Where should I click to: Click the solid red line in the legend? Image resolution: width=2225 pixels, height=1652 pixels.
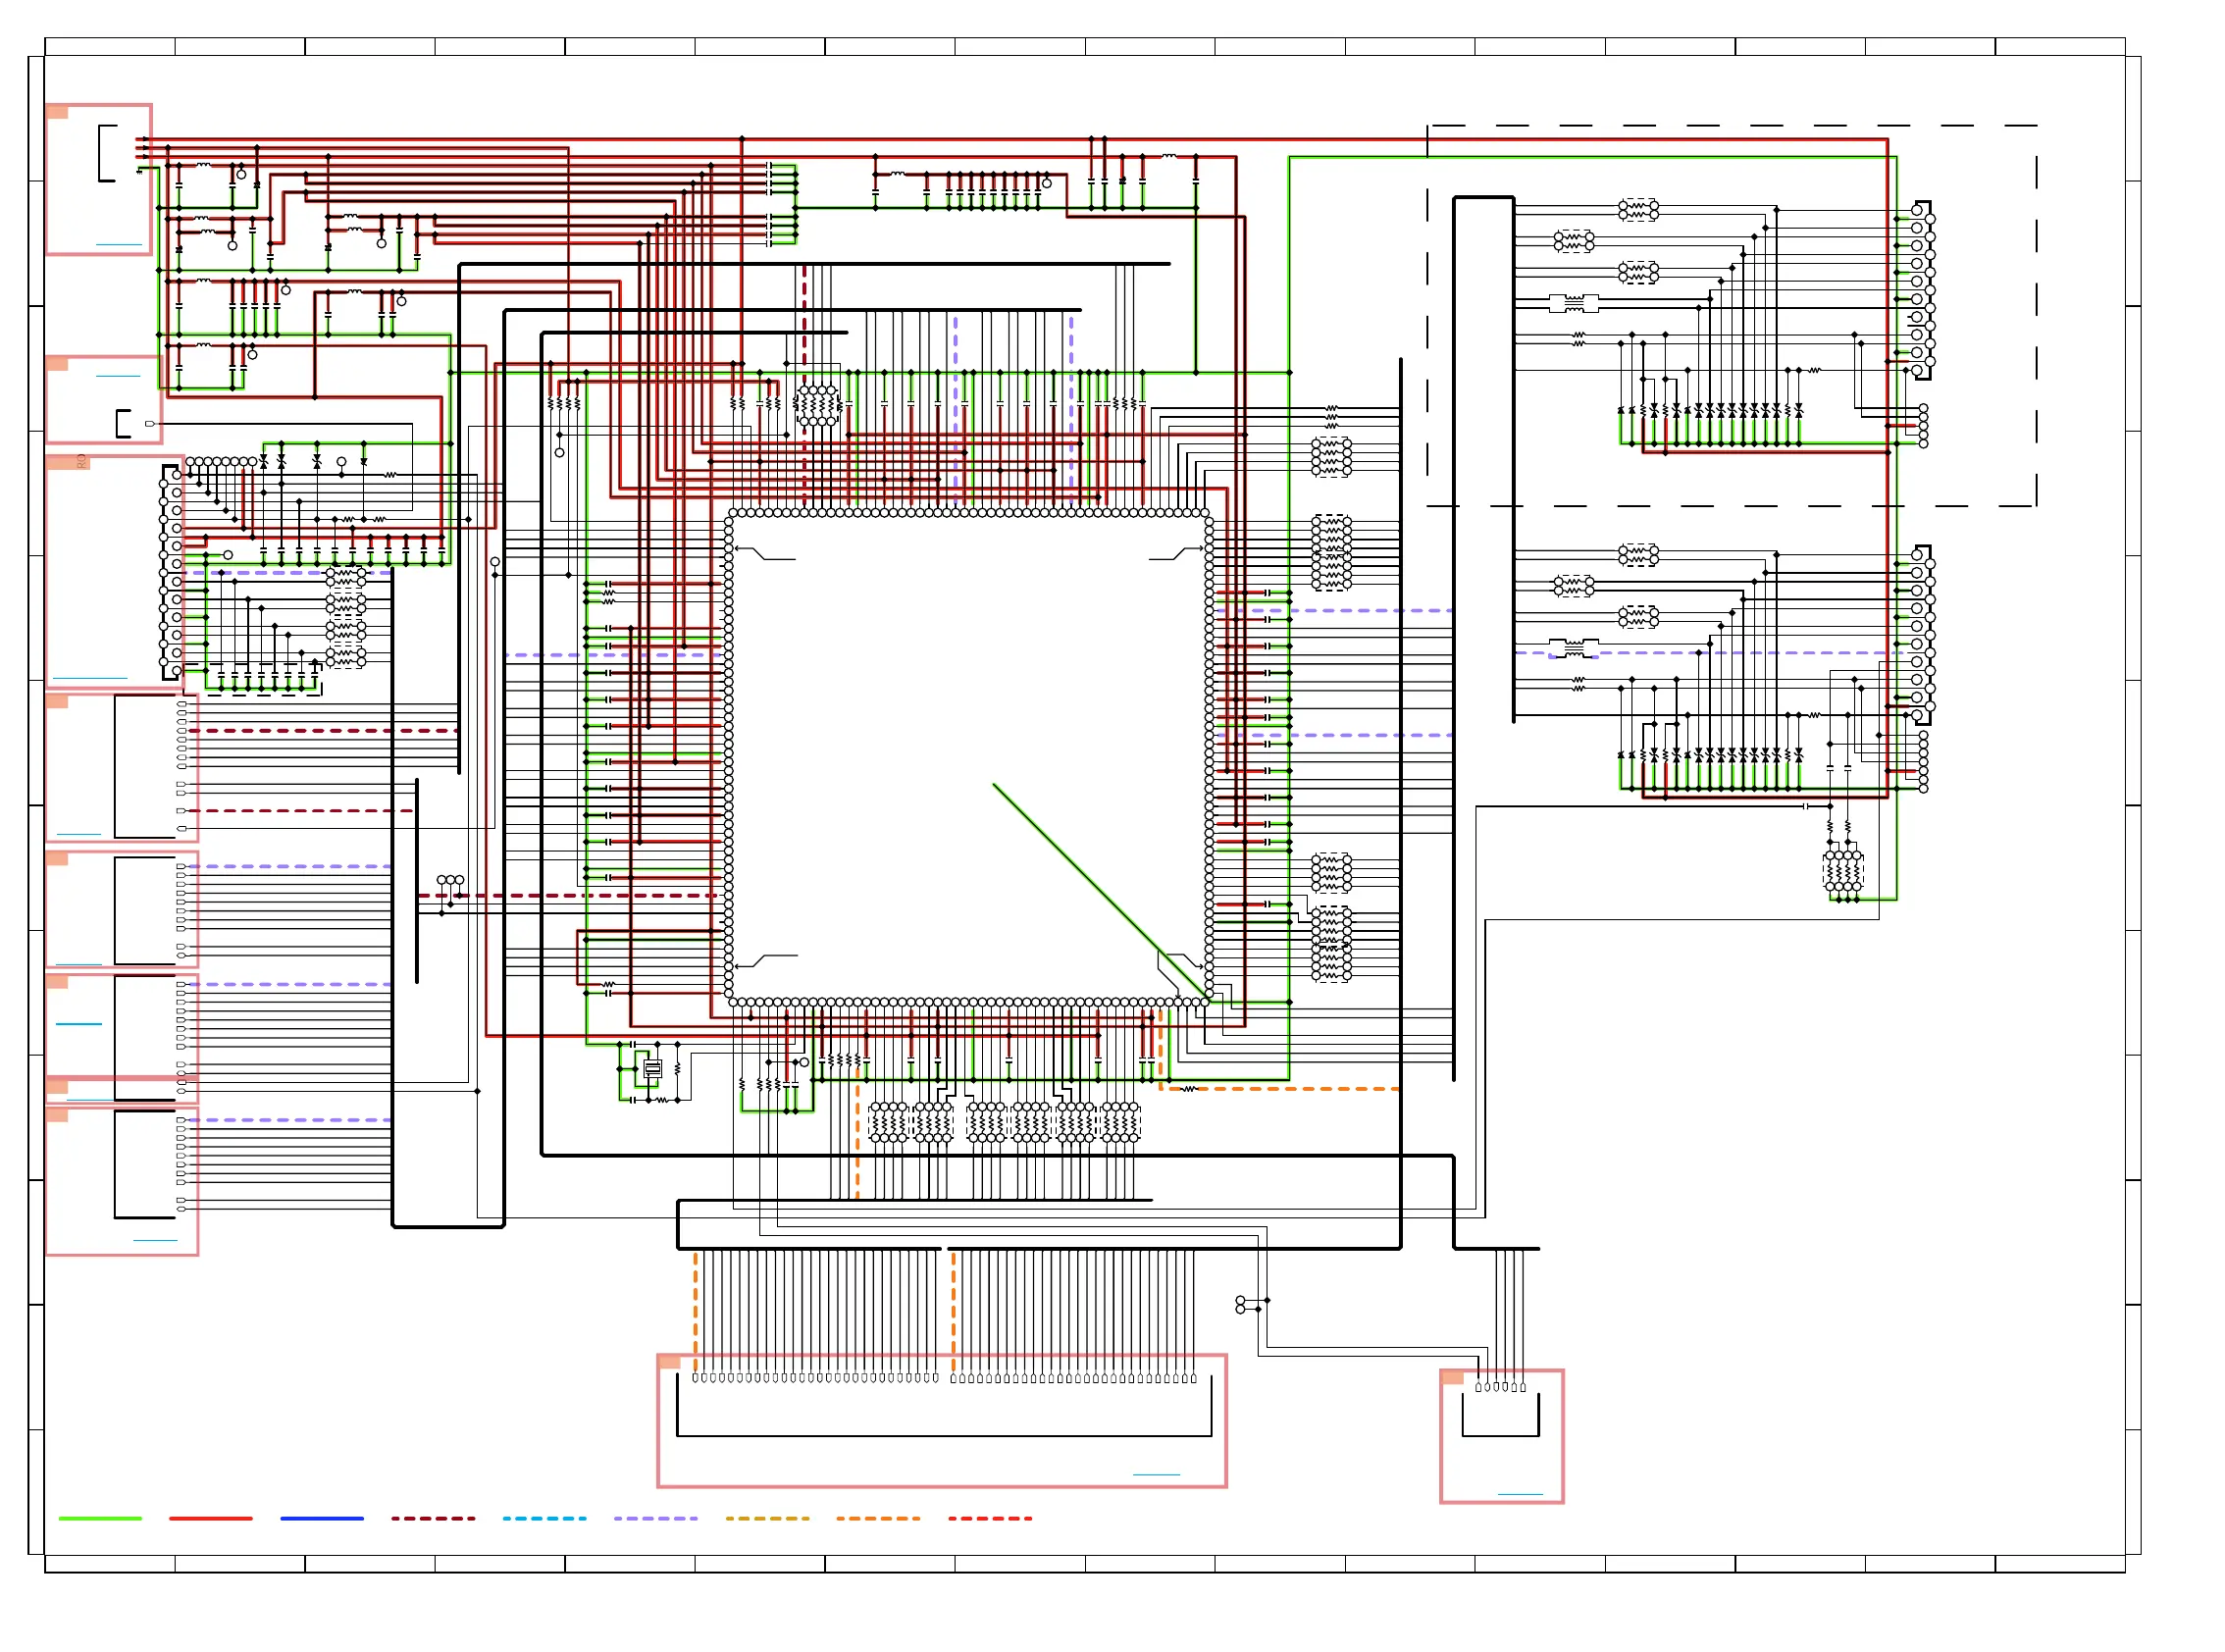tap(211, 1518)
